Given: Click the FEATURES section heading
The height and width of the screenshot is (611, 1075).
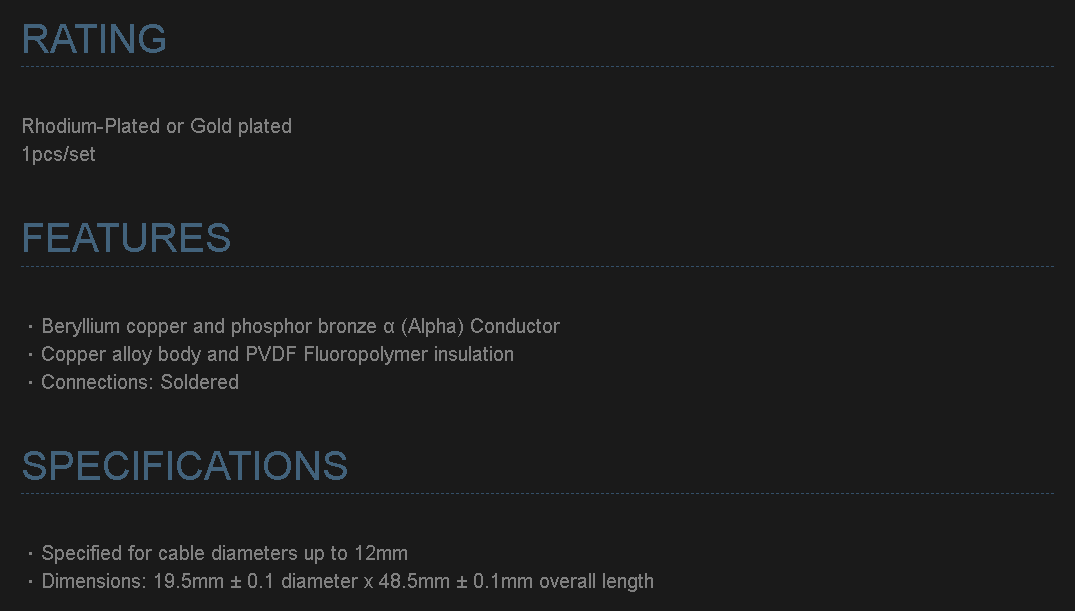Looking at the screenshot, I should click(x=126, y=239).
